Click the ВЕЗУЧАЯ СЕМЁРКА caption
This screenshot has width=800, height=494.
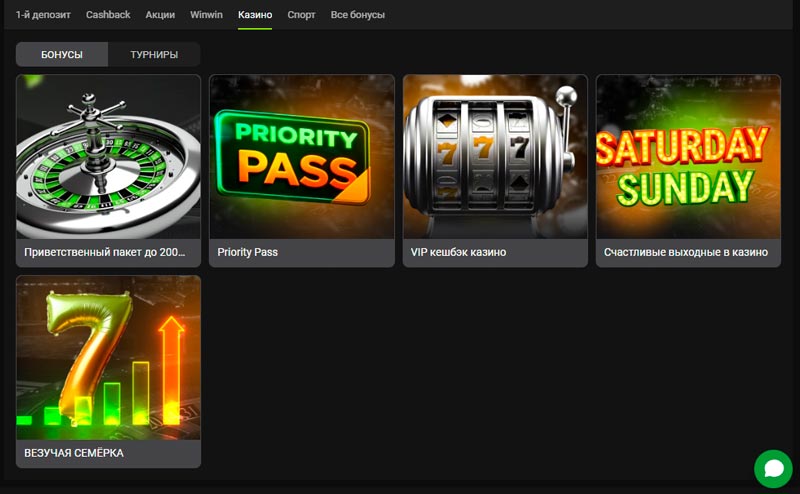click(x=74, y=453)
